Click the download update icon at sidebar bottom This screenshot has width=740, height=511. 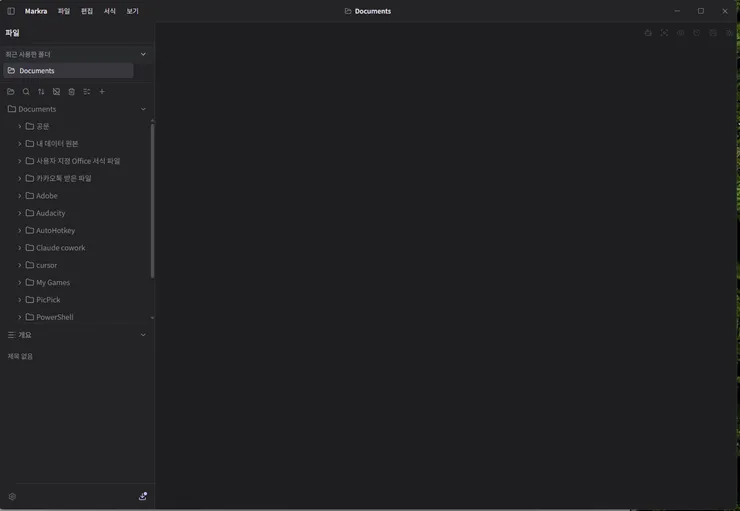coord(143,496)
